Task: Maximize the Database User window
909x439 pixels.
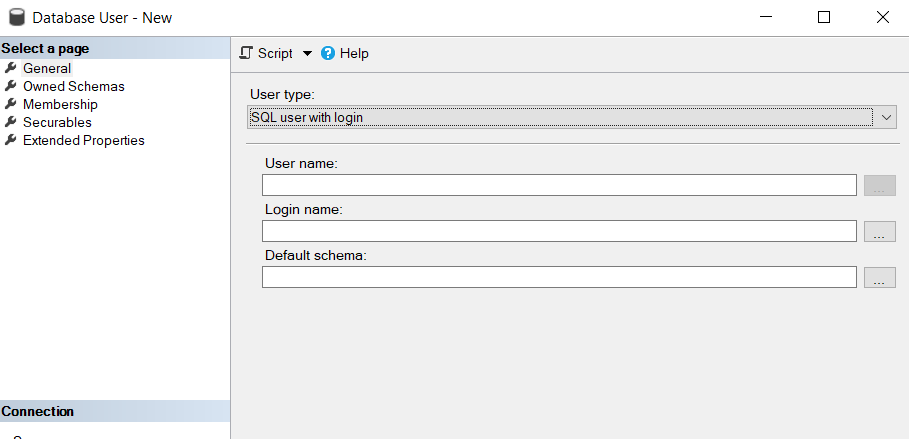Action: (824, 17)
